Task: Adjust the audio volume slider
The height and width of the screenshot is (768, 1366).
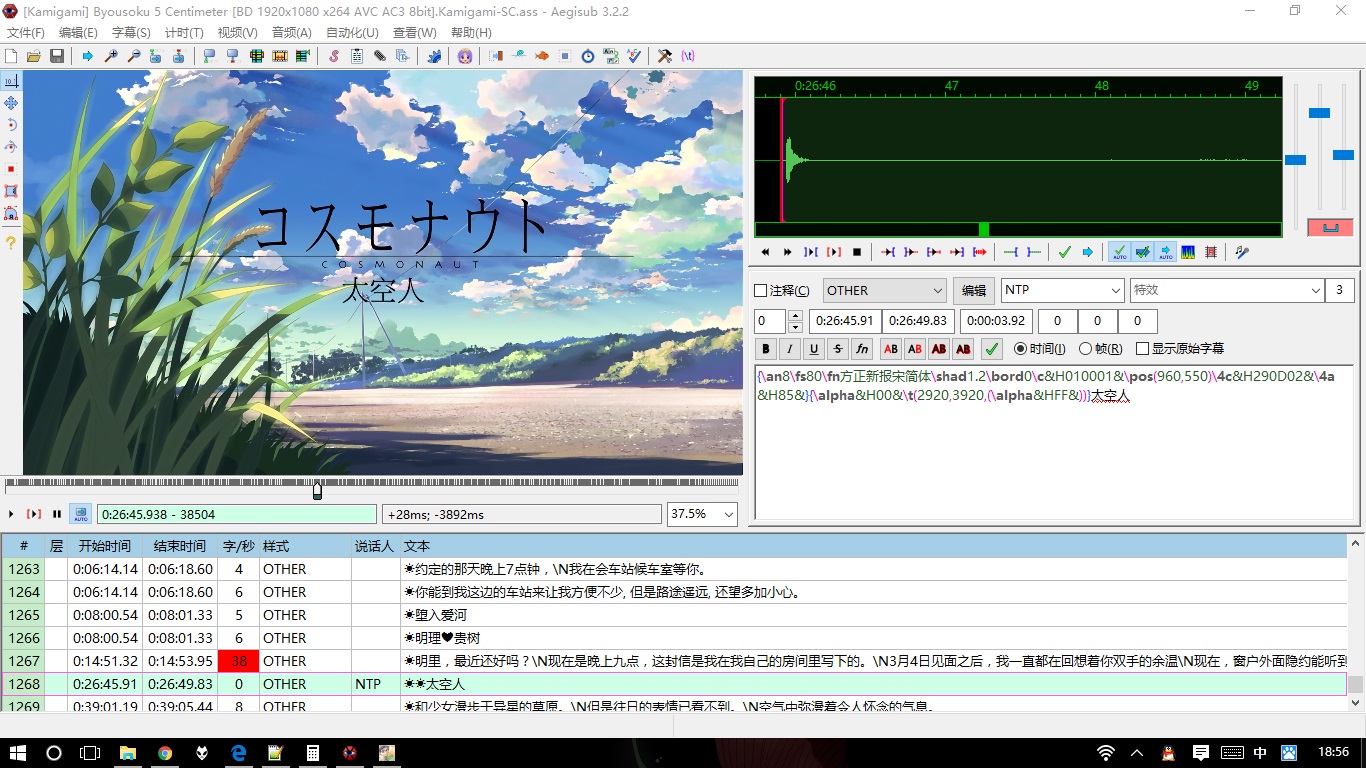Action: pyautogui.click(x=1343, y=154)
